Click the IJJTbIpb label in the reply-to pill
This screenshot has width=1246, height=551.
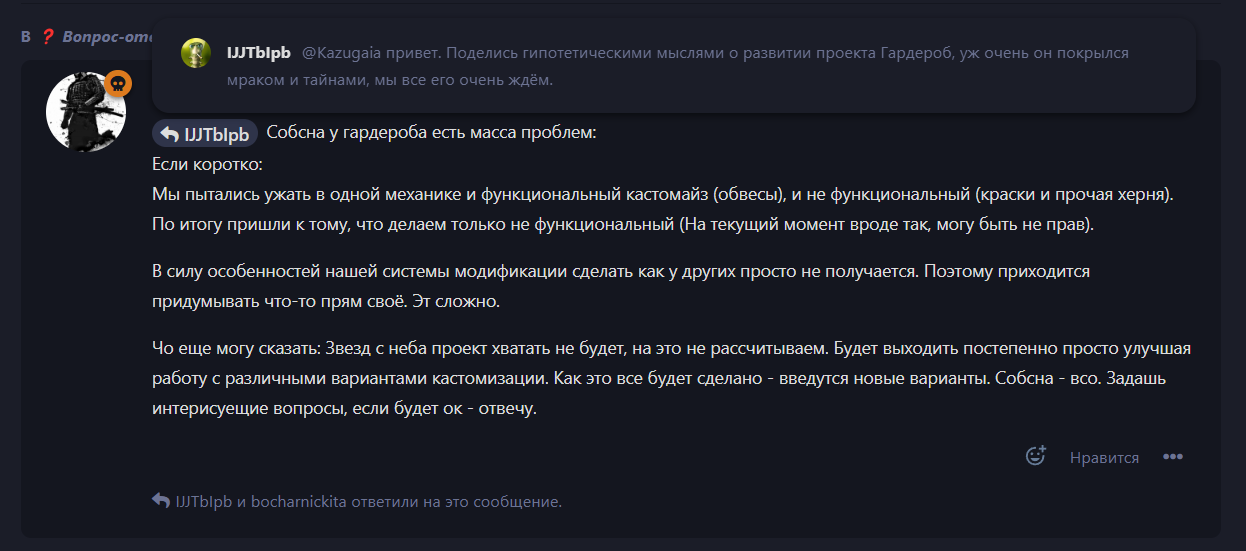217,134
